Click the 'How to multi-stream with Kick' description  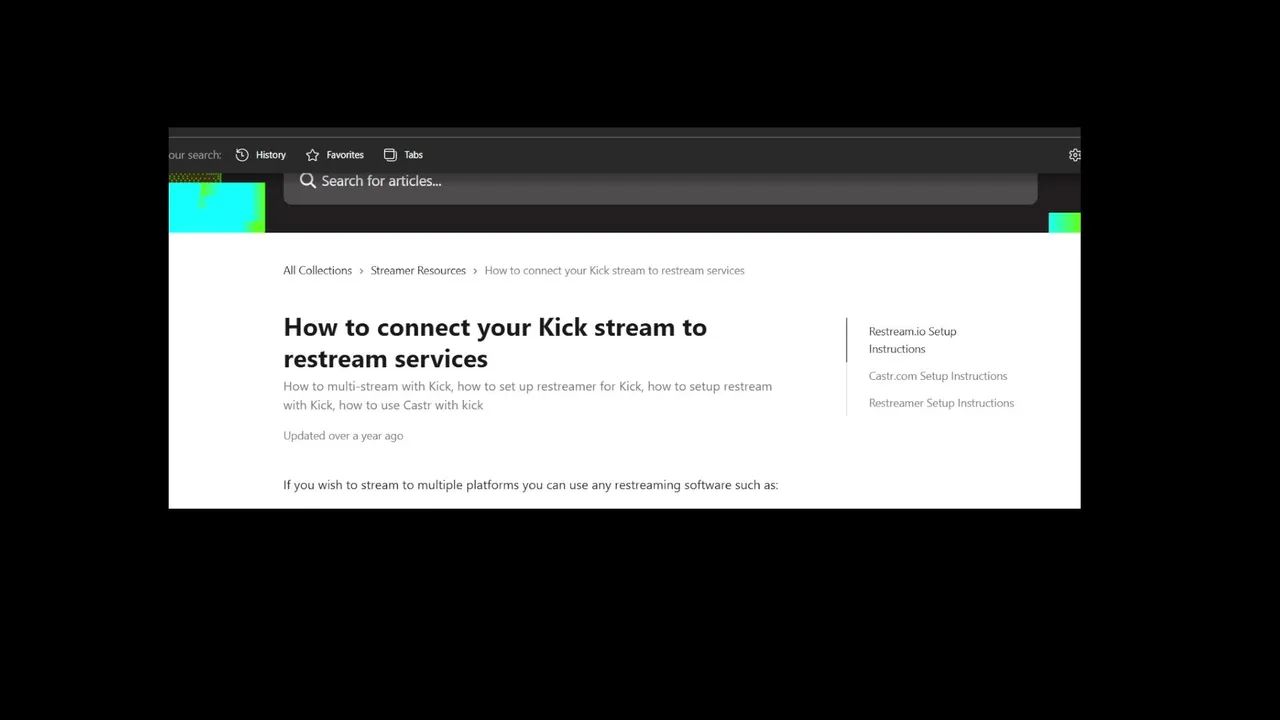tap(527, 396)
